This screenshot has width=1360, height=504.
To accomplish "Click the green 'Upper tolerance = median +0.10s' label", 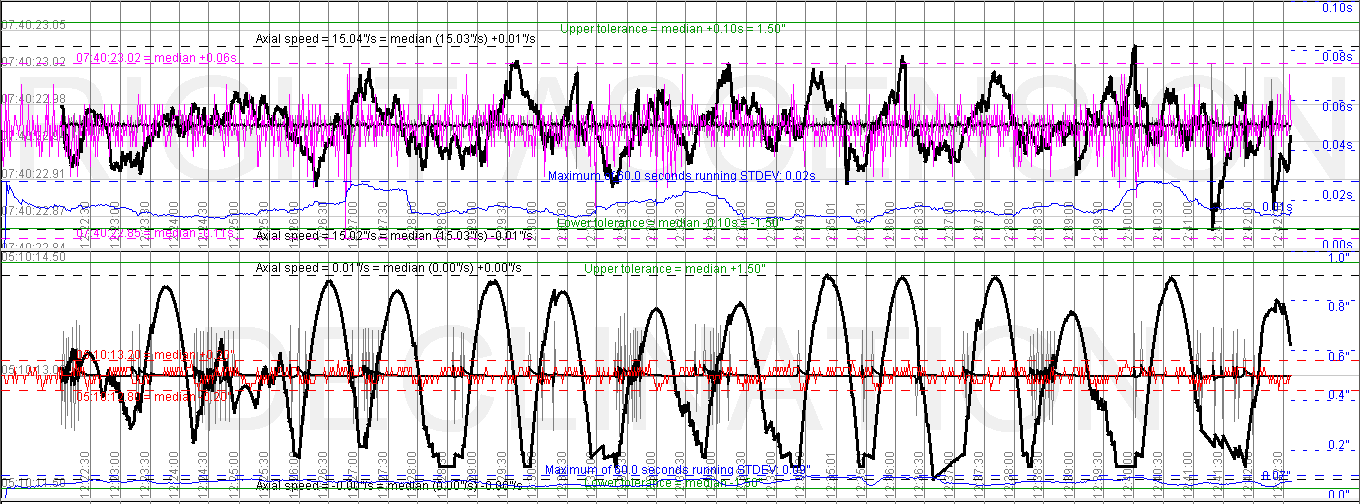I will tap(672, 28).
